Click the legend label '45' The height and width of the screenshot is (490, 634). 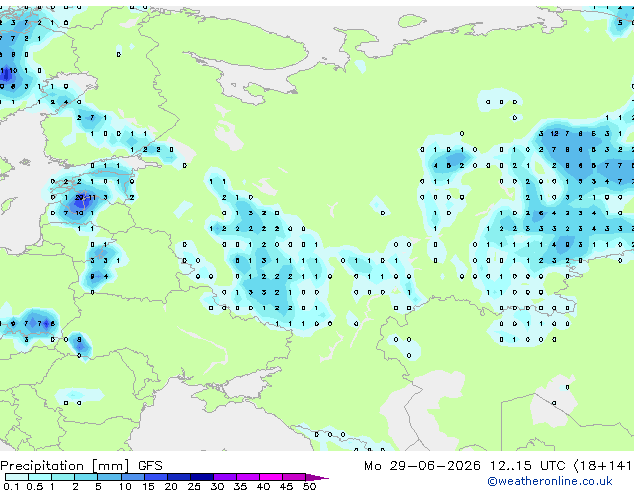(x=286, y=486)
